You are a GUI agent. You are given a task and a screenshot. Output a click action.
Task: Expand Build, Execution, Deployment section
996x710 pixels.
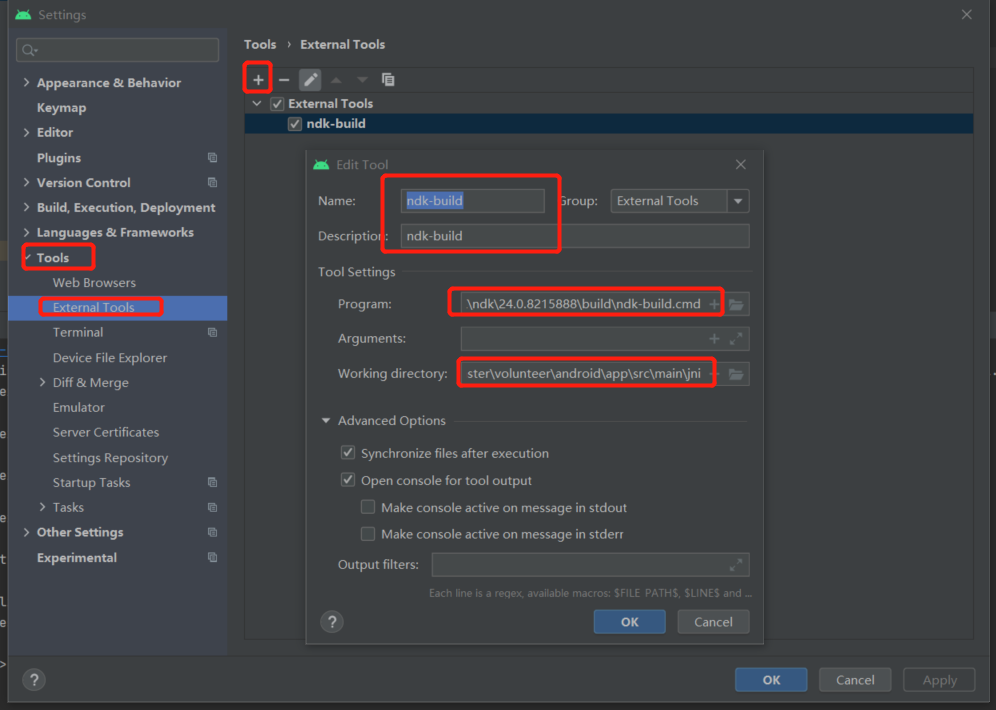(x=26, y=207)
